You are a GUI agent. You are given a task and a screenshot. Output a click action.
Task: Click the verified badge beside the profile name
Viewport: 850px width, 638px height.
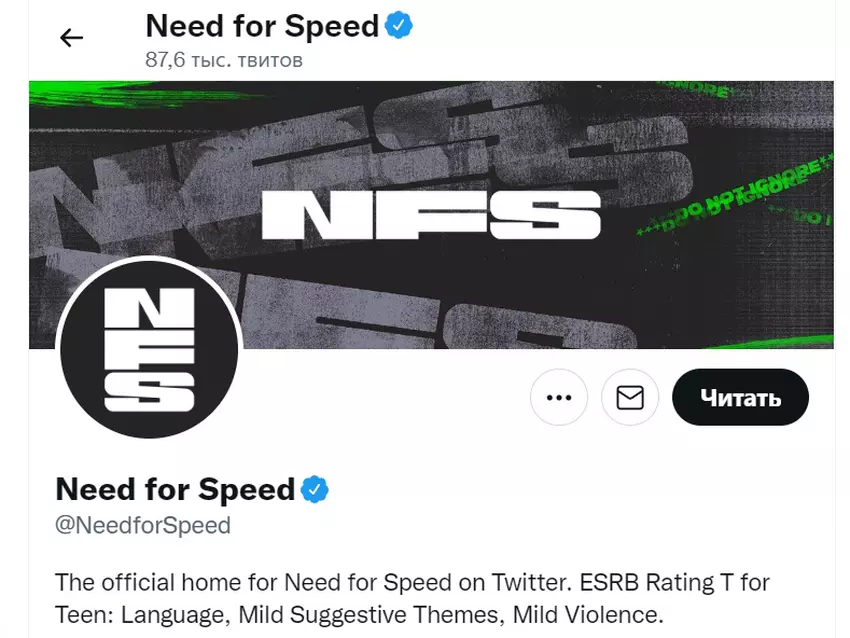(x=316, y=489)
